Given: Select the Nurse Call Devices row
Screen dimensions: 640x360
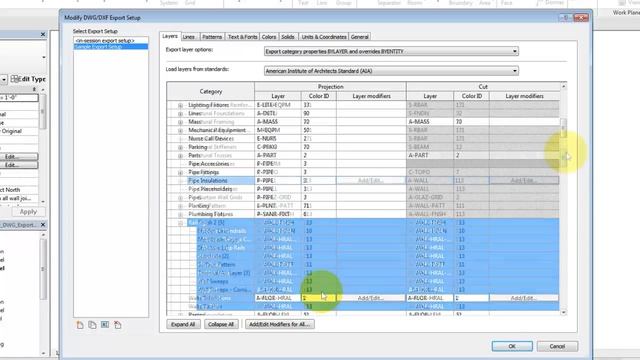Looking at the screenshot, I should point(211,139).
